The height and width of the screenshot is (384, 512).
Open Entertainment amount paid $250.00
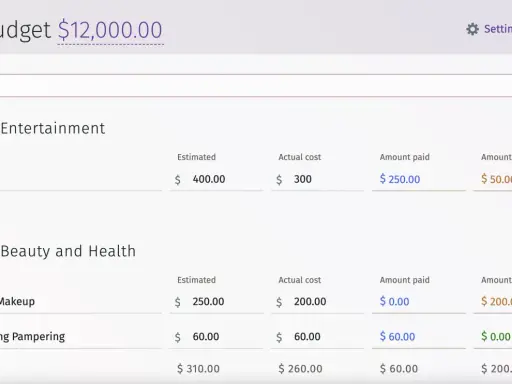click(x=400, y=179)
